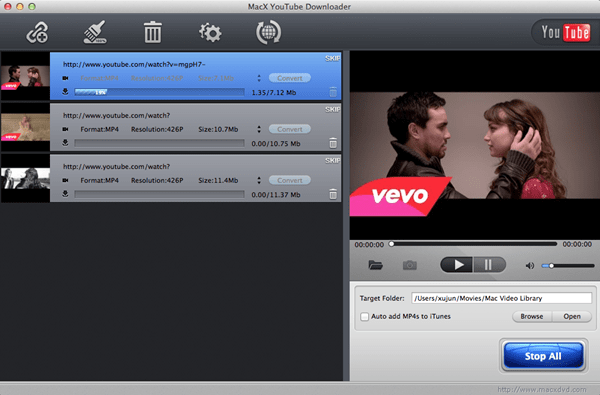Skip the 11.4Mb video download
Screen dimensions: 600x395
pos(333,160)
